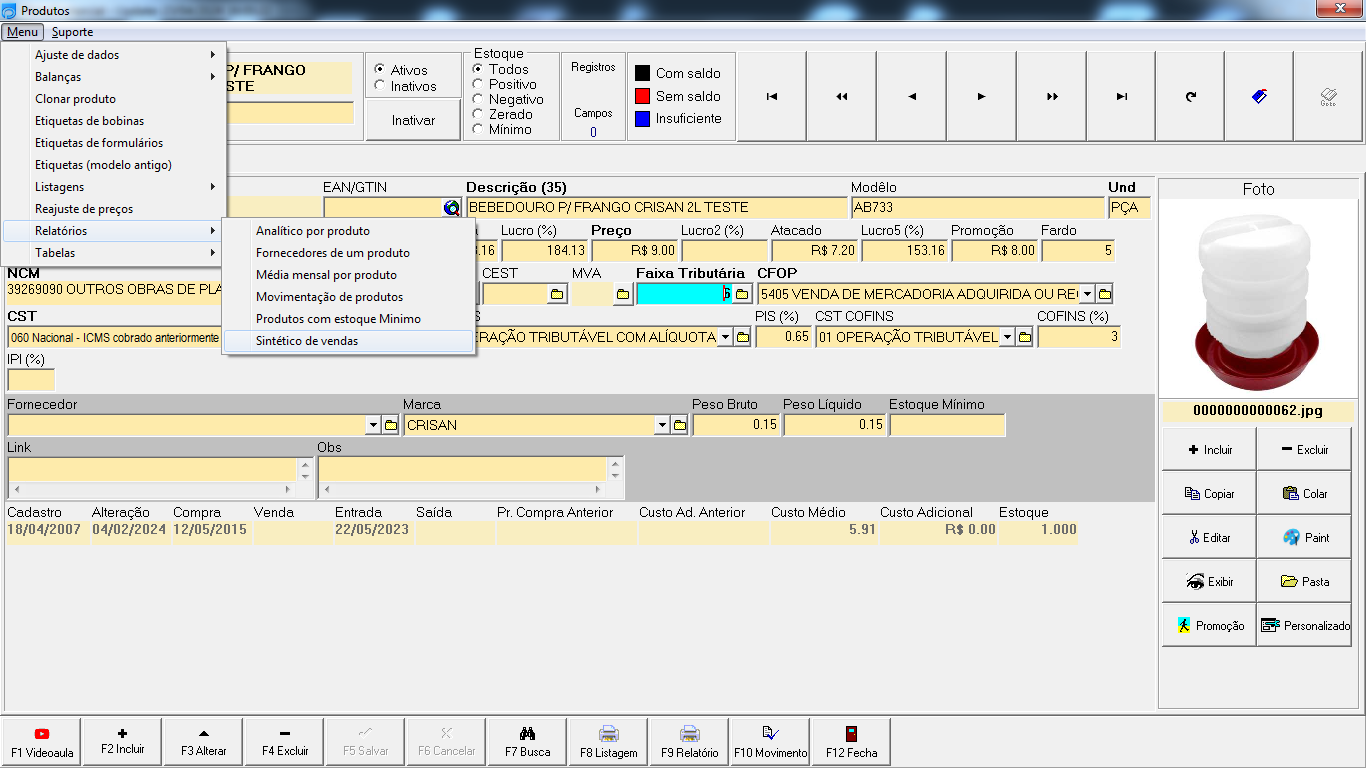This screenshot has width=1366, height=768.
Task: Expand the Marca dropdown
Action: 662,425
